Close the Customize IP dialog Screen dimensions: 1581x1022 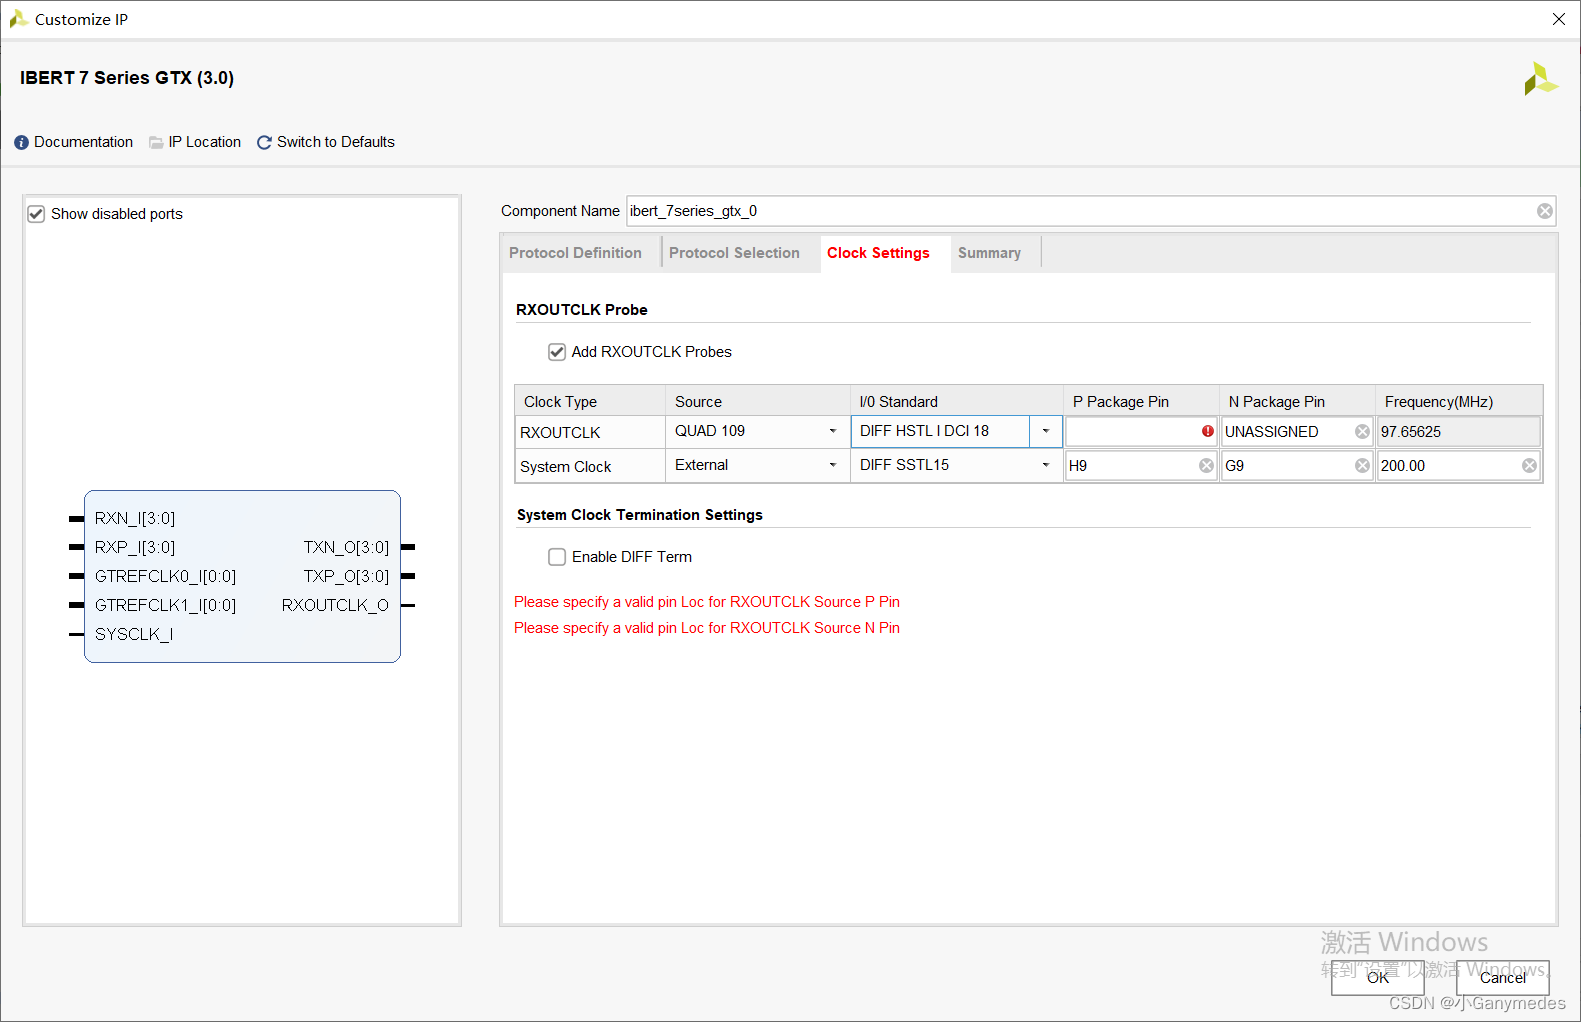(1558, 19)
